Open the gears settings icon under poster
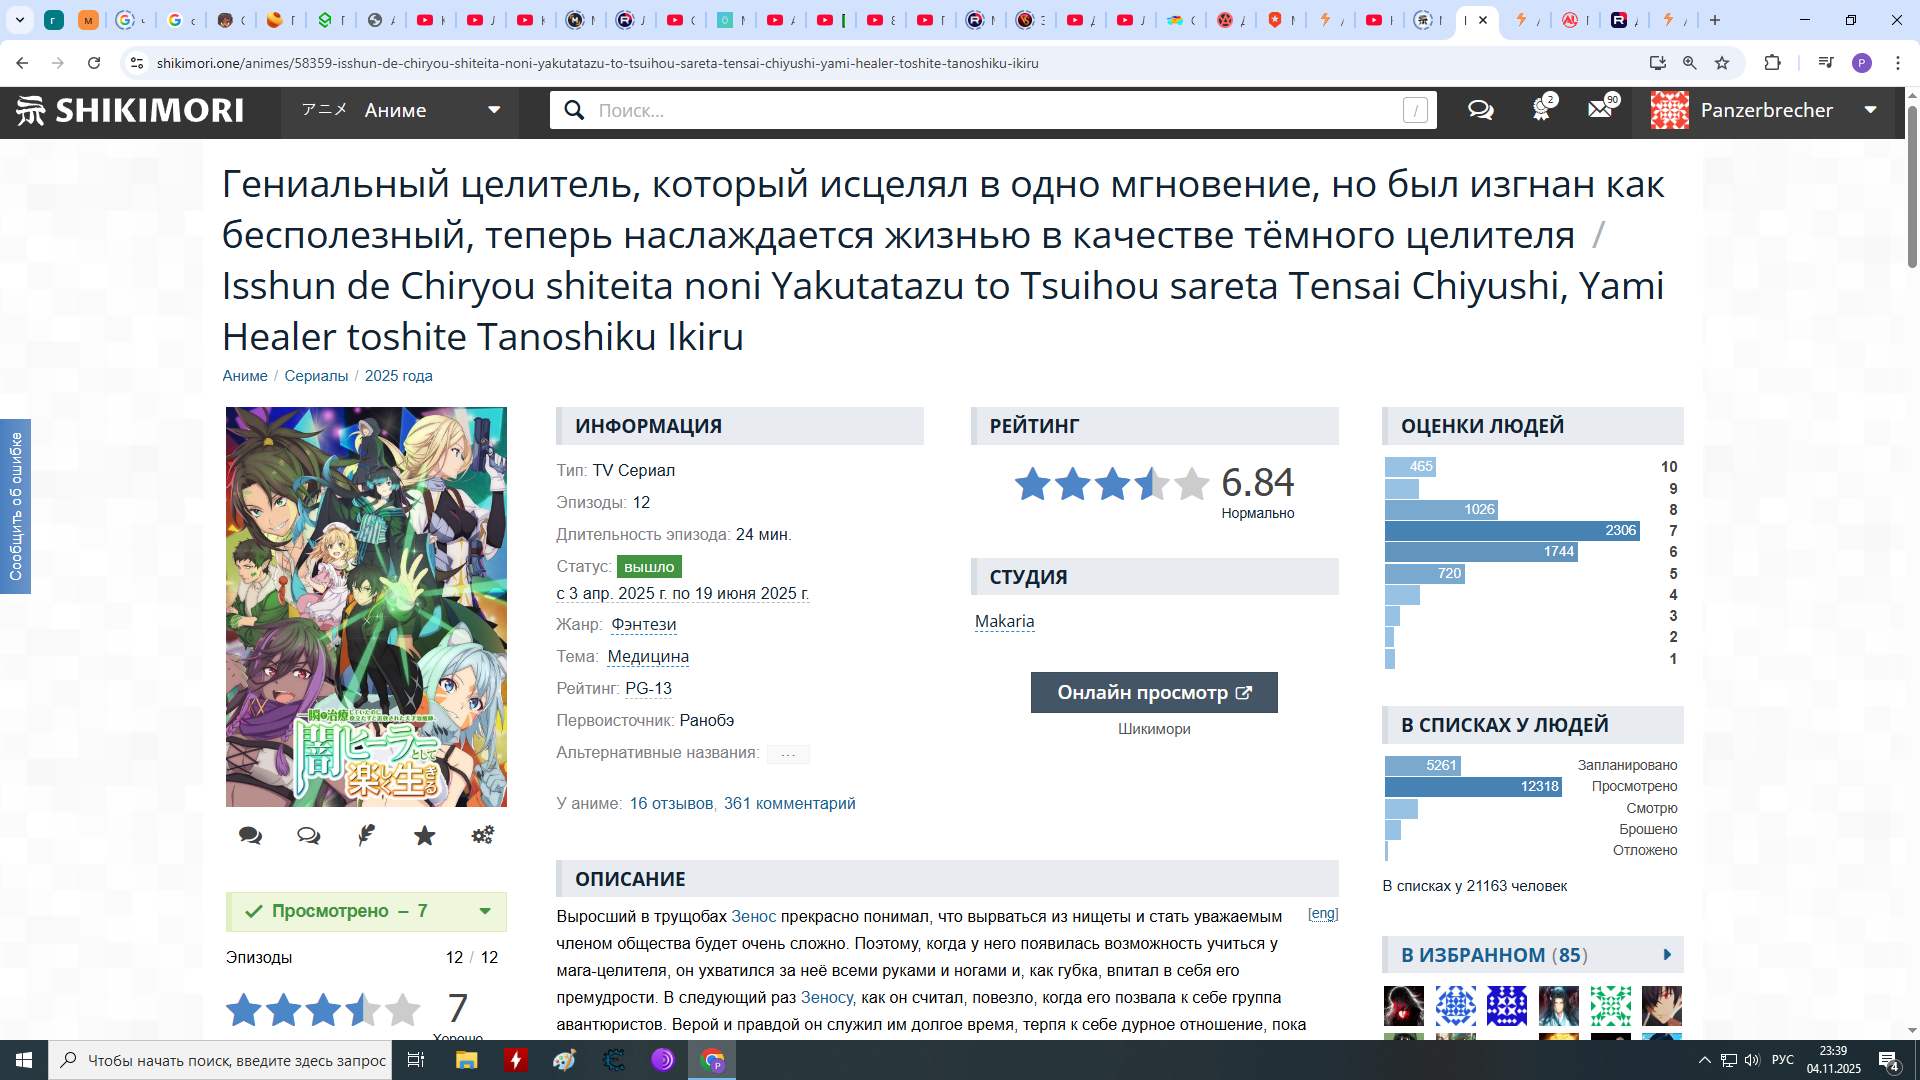The width and height of the screenshot is (1920, 1080). coord(482,836)
